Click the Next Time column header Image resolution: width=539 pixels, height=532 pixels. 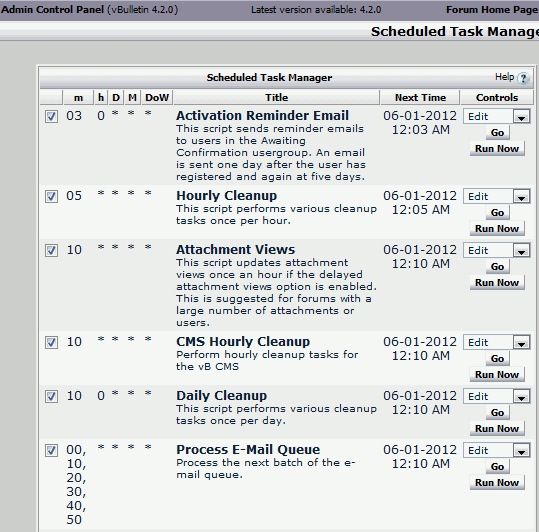pyautogui.click(x=420, y=98)
